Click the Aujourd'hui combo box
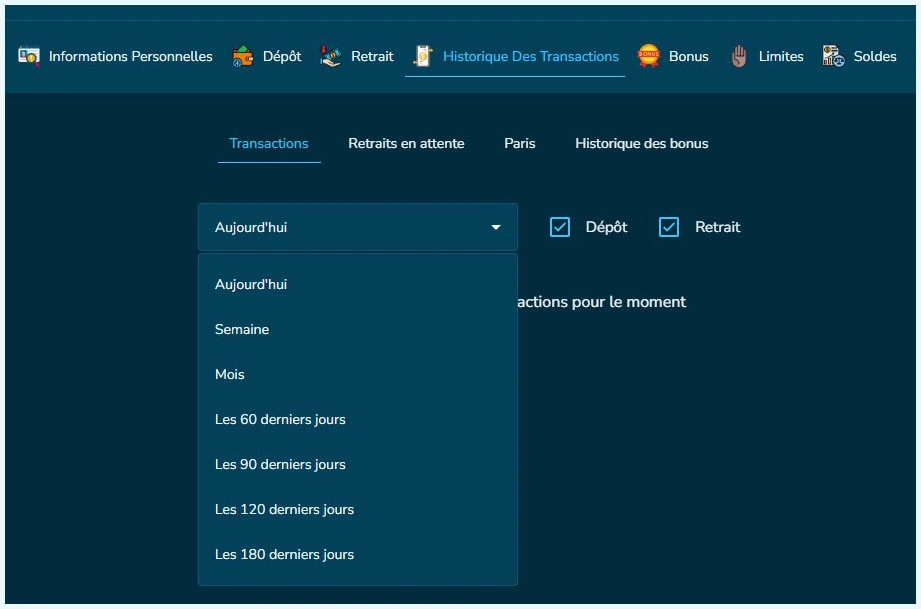Screen dimensions: 921x609 tap(358, 227)
